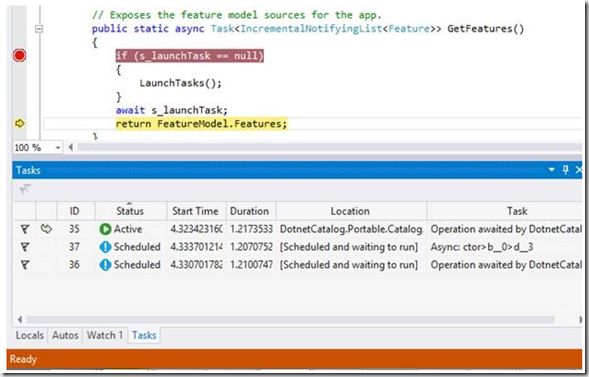Click current-task arrow icon on row 35
The width and height of the screenshot is (589, 377).
click(46, 228)
